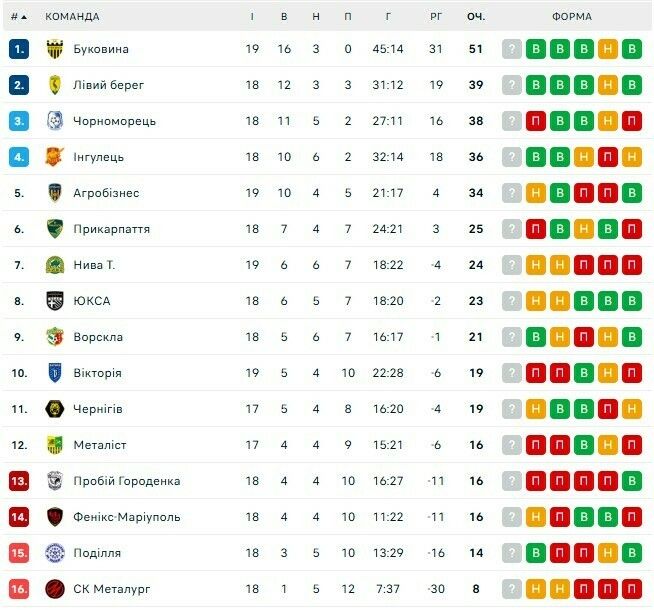The image size is (654, 610).
Task: Open the Прикарпаття team link
Action: (x=111, y=229)
